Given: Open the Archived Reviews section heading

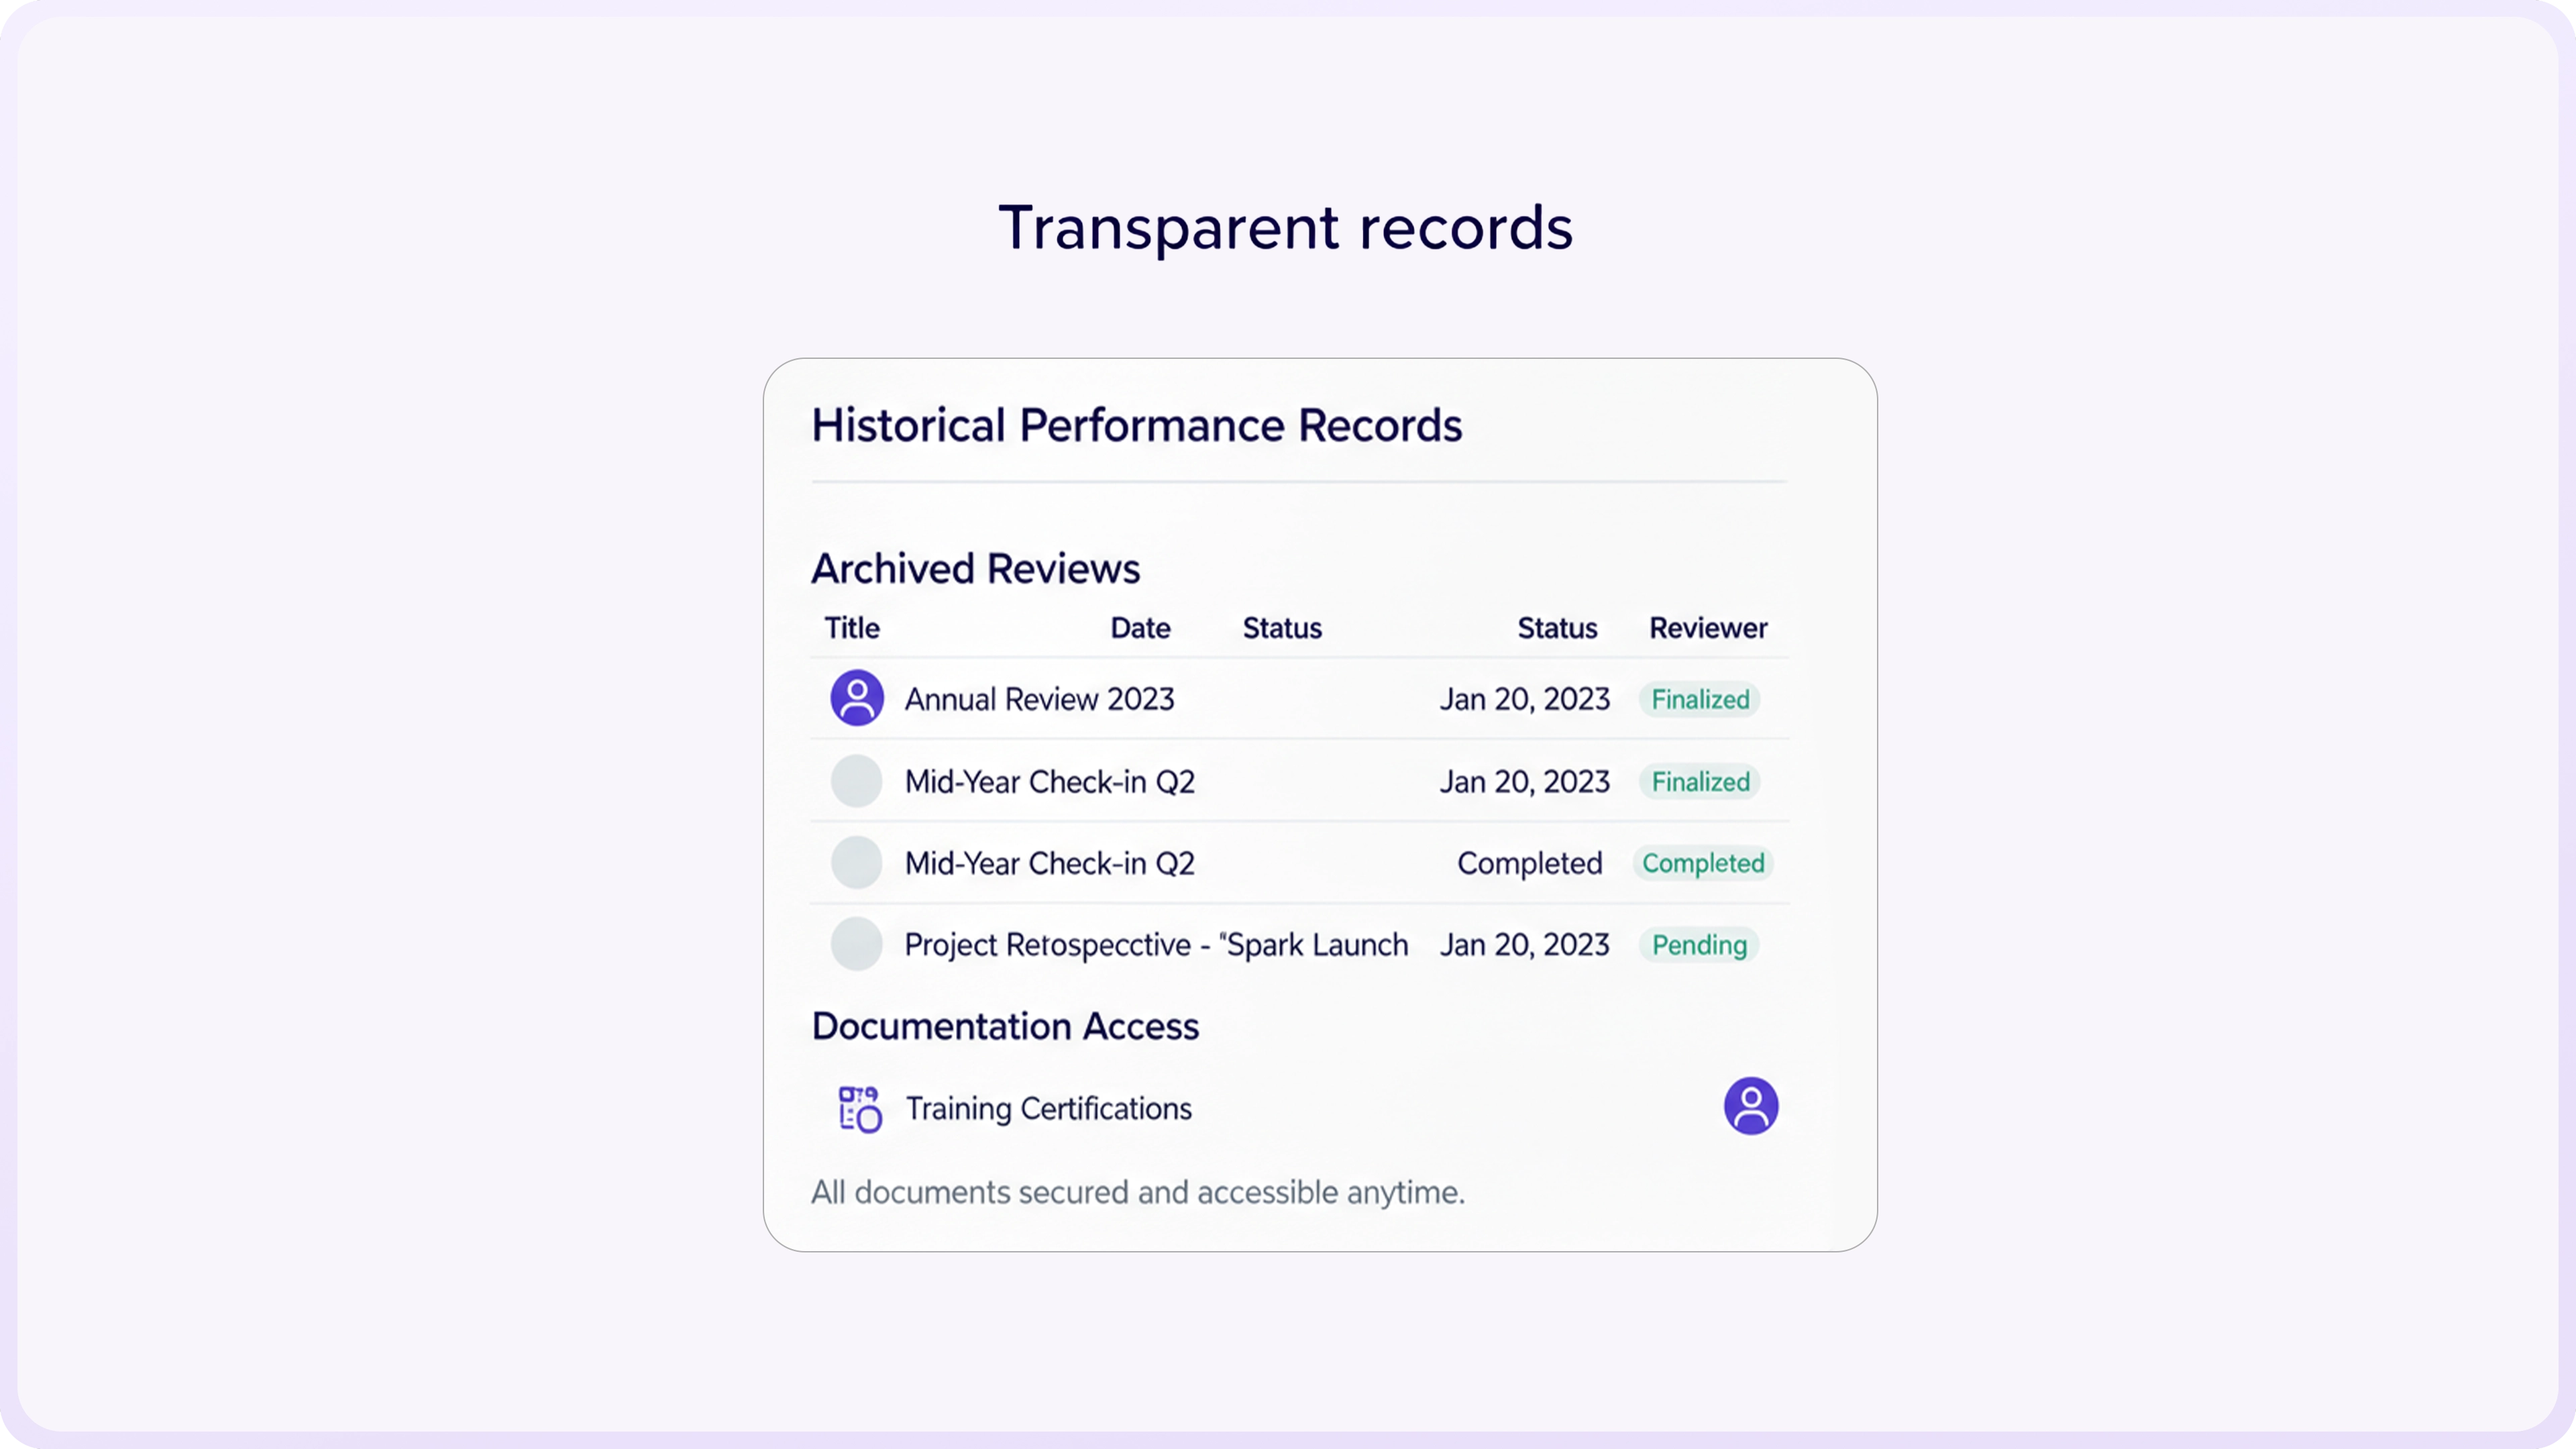Looking at the screenshot, I should point(975,568).
